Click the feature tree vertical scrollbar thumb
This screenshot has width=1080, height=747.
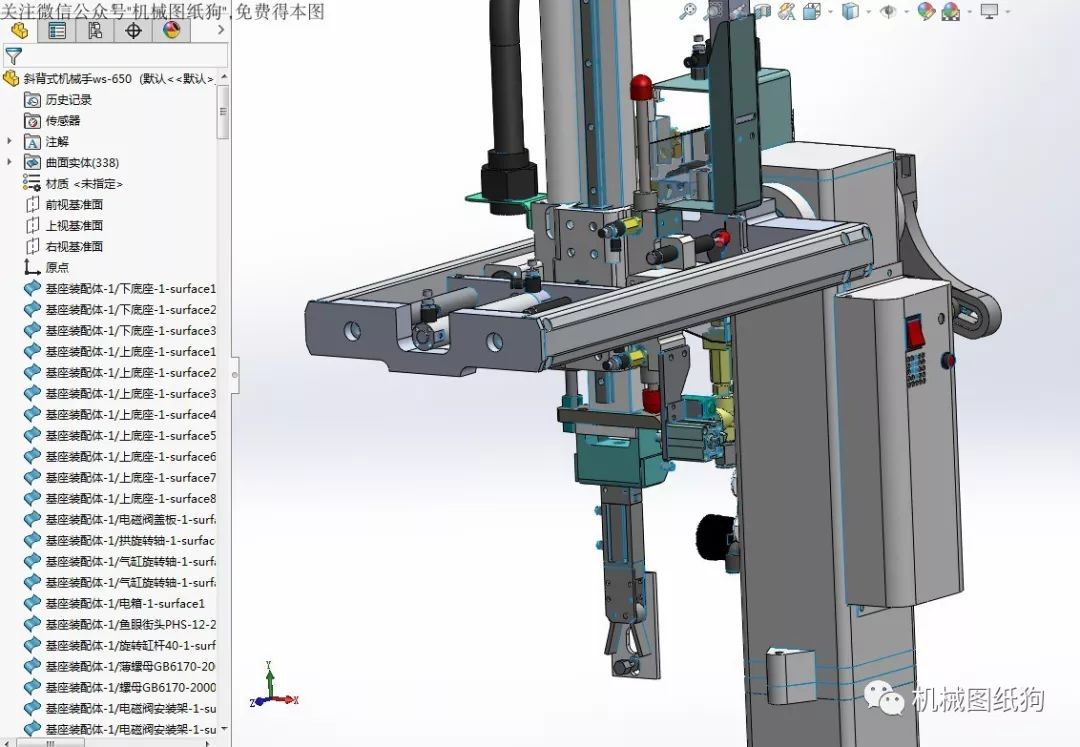pyautogui.click(x=223, y=110)
